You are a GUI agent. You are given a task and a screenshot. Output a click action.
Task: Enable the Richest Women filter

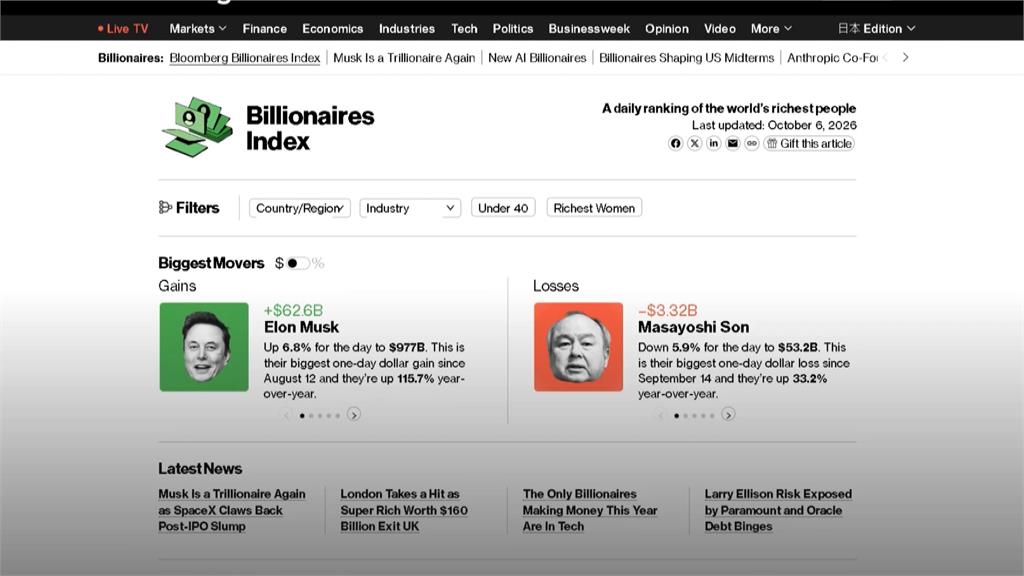pos(594,208)
